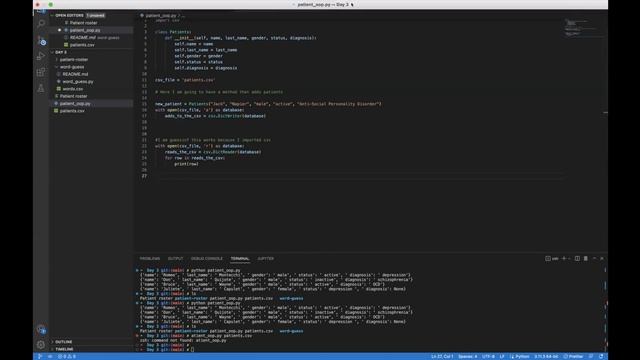Click the unsaved dot beside patient_oop.py

(x=60, y=30)
